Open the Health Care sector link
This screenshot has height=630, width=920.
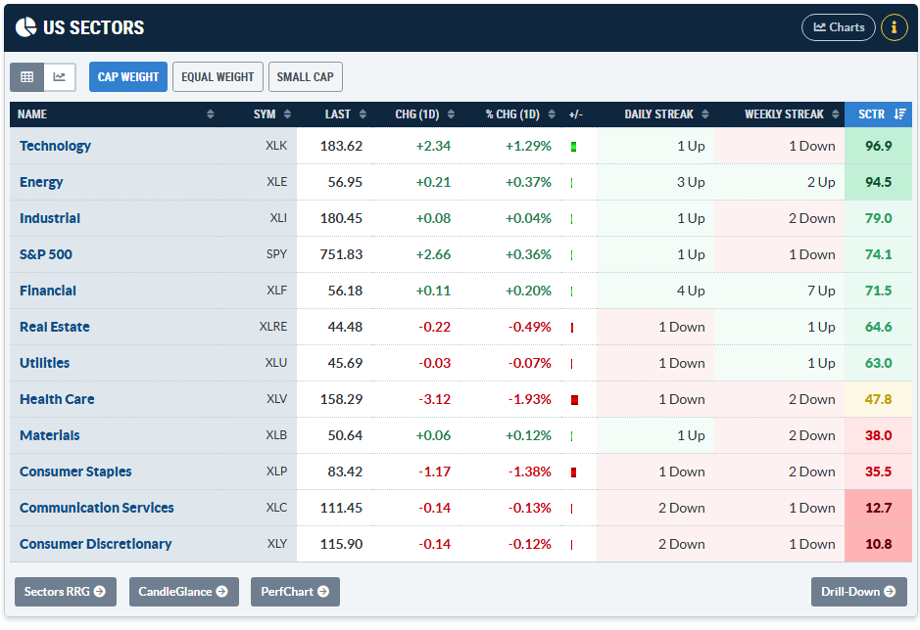(x=57, y=399)
